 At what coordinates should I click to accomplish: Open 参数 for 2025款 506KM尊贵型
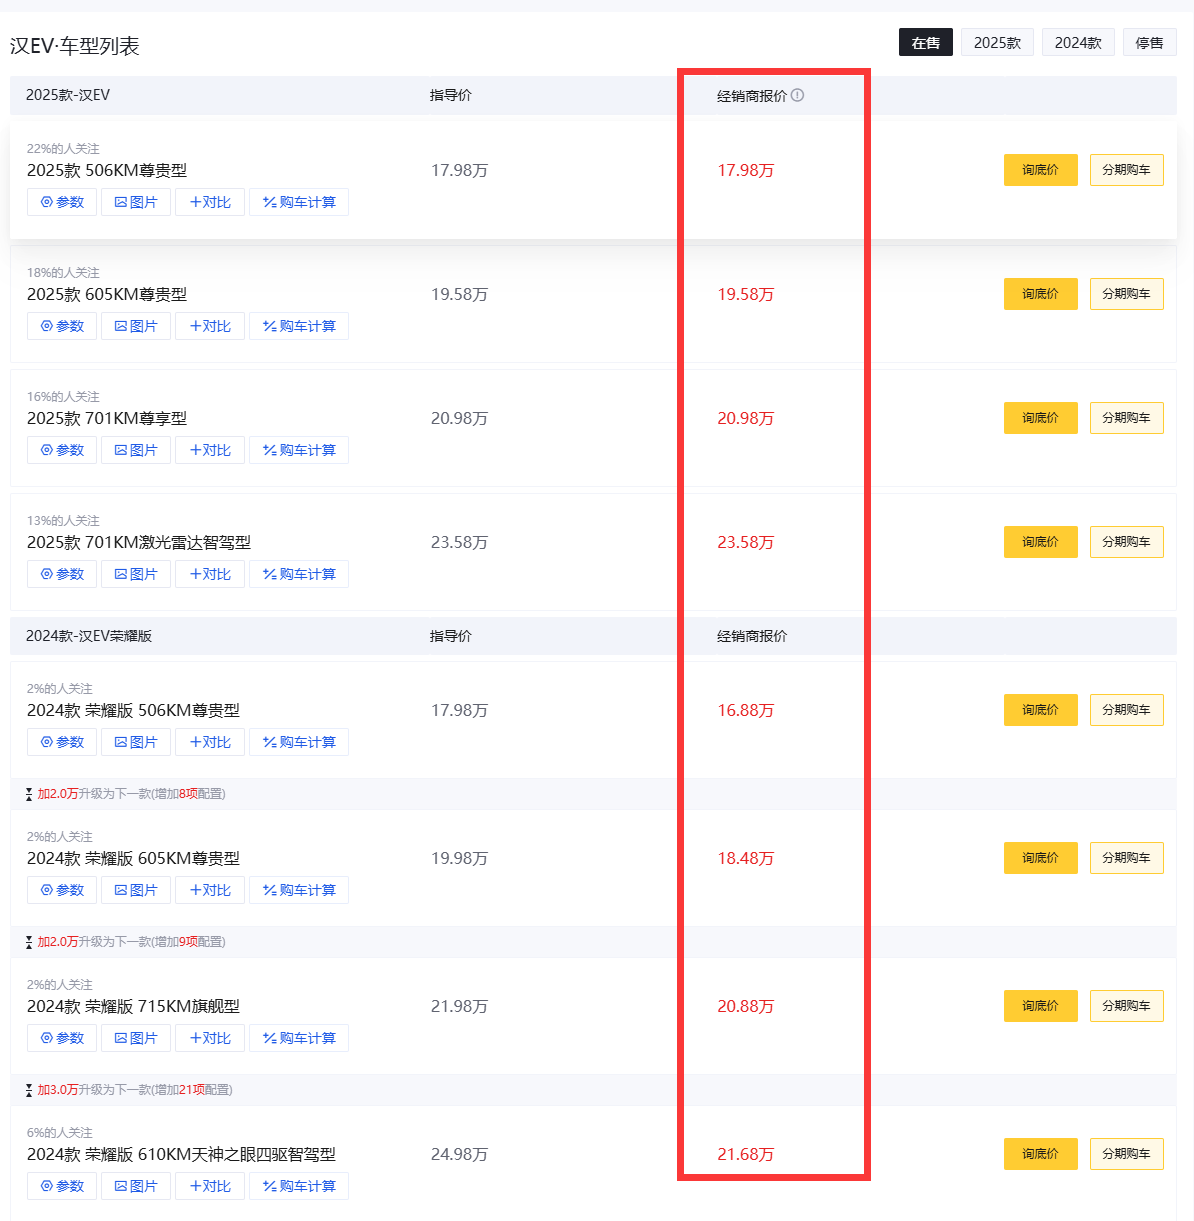[62, 202]
